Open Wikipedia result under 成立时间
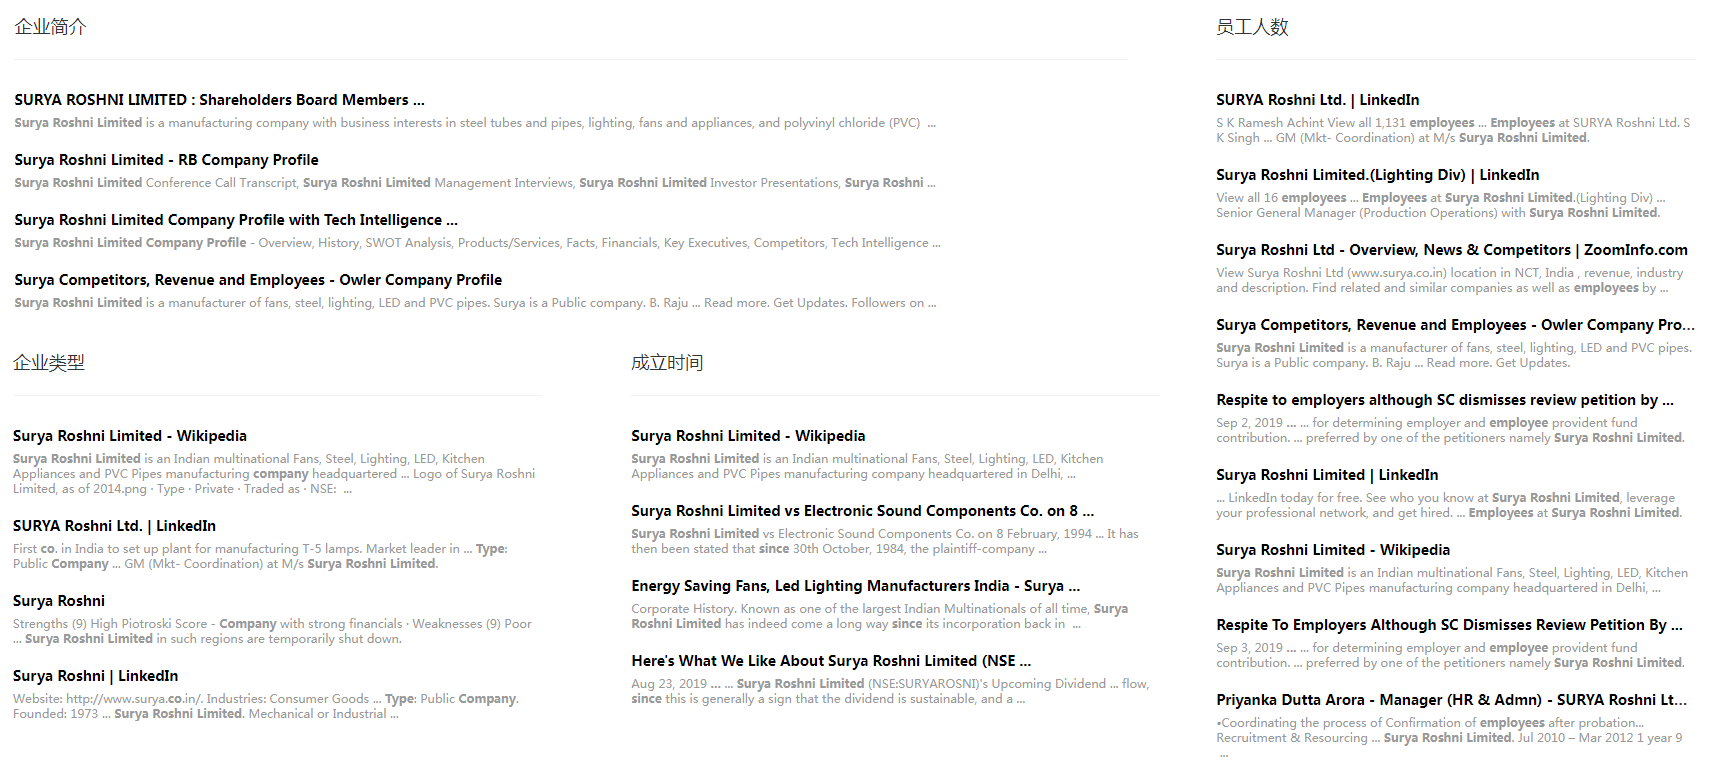The image size is (1712, 761). pyautogui.click(x=748, y=436)
